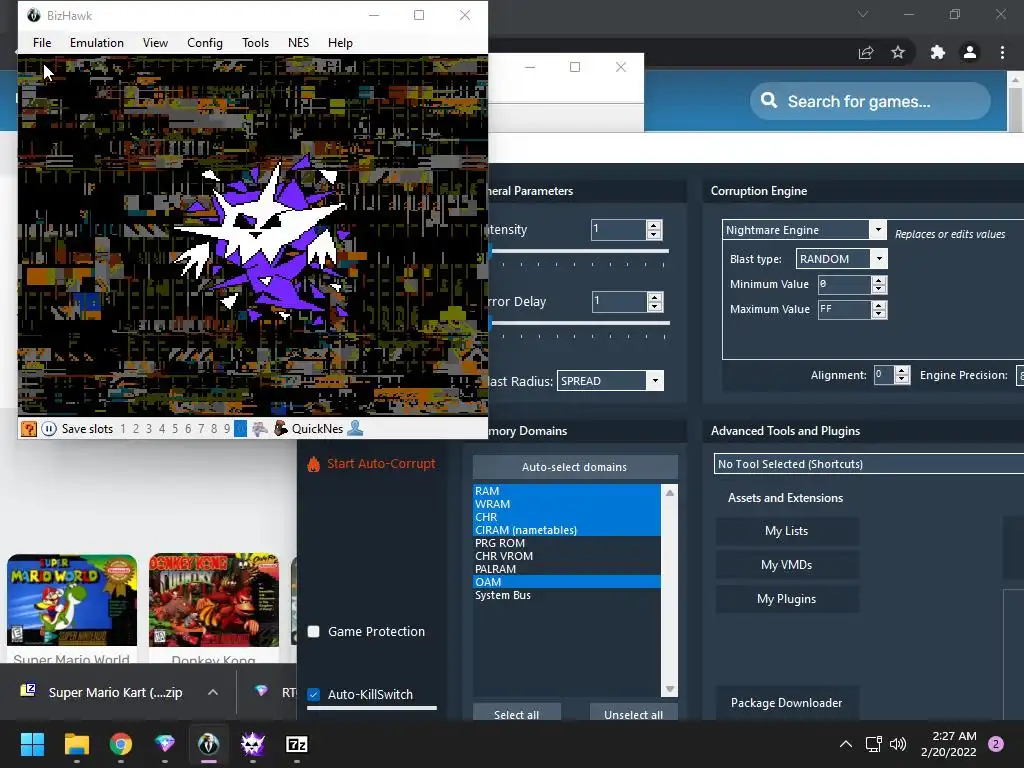Increase the Intensity value with up arrow
Image resolution: width=1024 pixels, height=768 pixels.
pyautogui.click(x=654, y=225)
